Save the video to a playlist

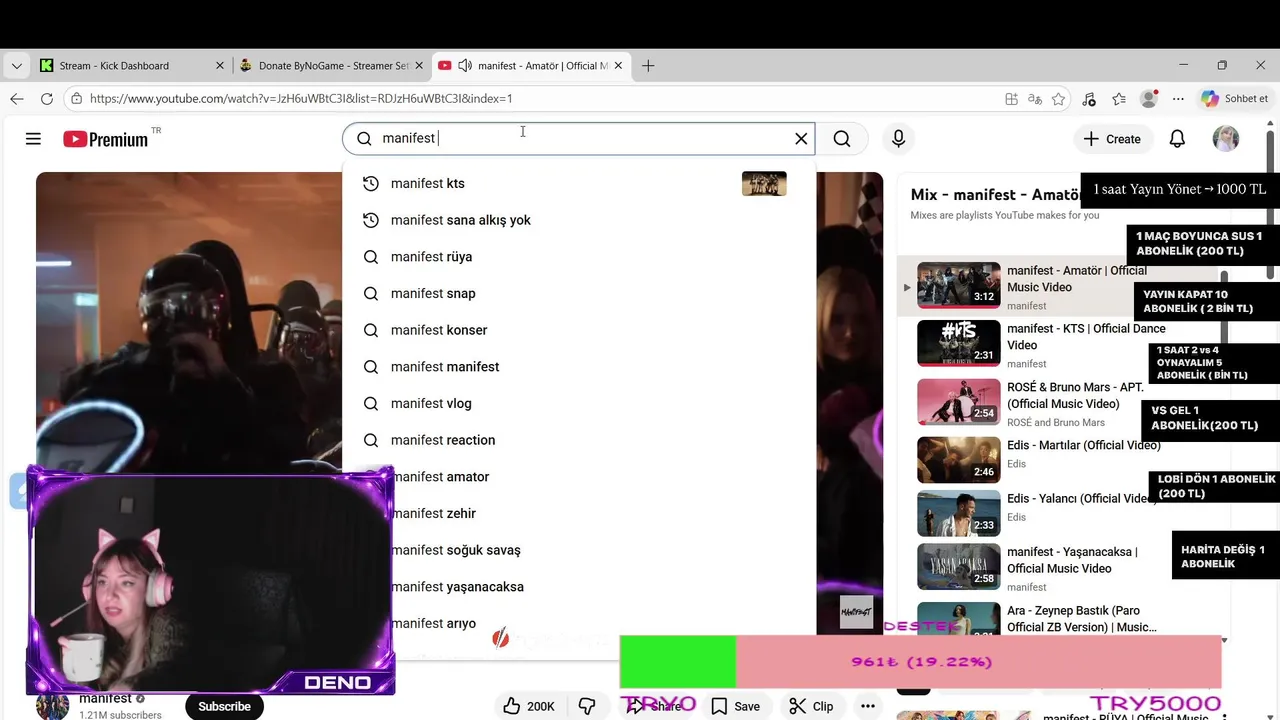tap(735, 706)
